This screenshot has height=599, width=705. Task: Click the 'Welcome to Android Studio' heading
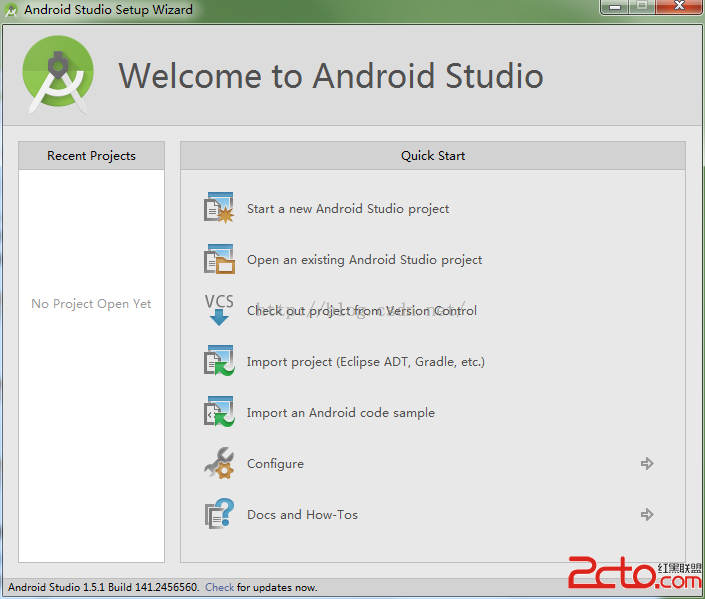330,76
